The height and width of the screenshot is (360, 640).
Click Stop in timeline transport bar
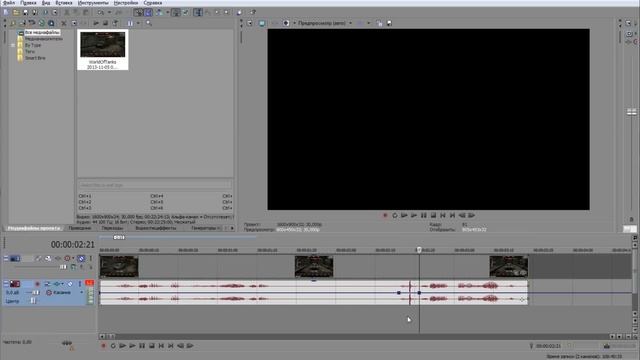[x=152, y=346]
